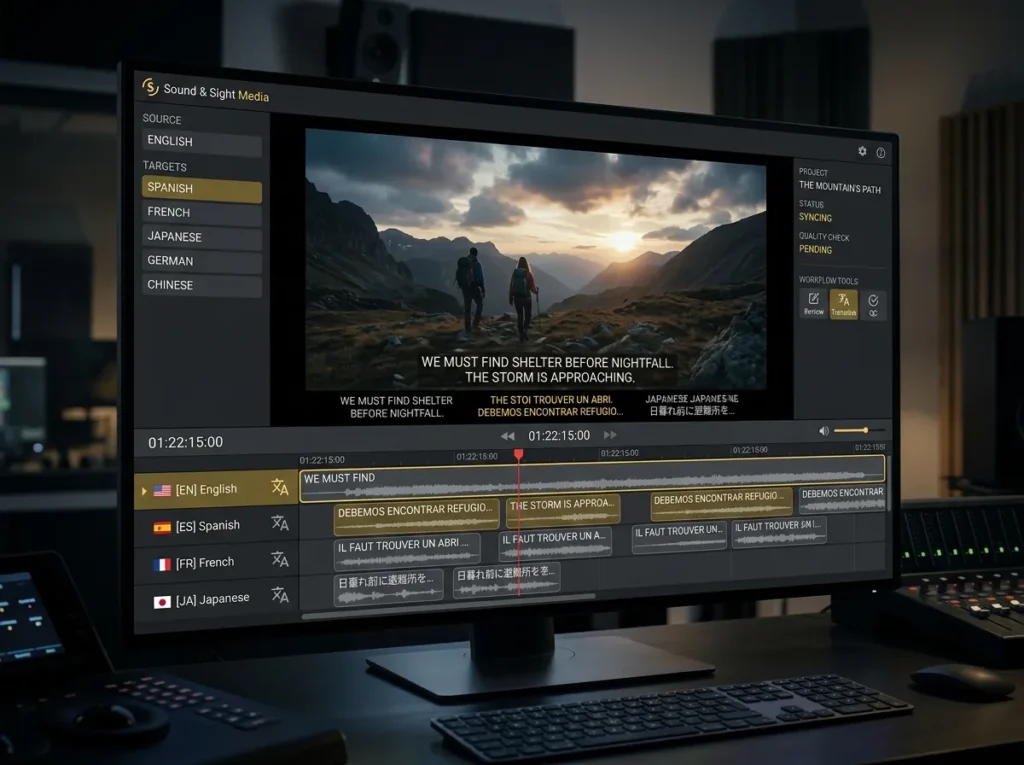Click the Spain flag on Spanish track

162,527
